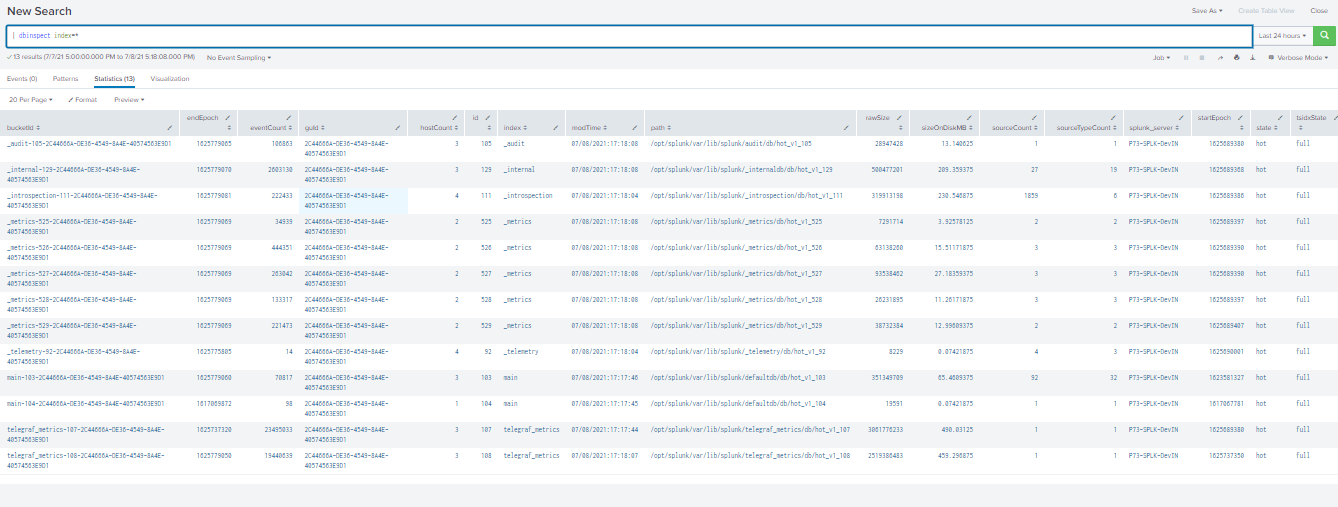Run the search with the green magnifier button
1338x507 pixels.
tap(1324, 35)
